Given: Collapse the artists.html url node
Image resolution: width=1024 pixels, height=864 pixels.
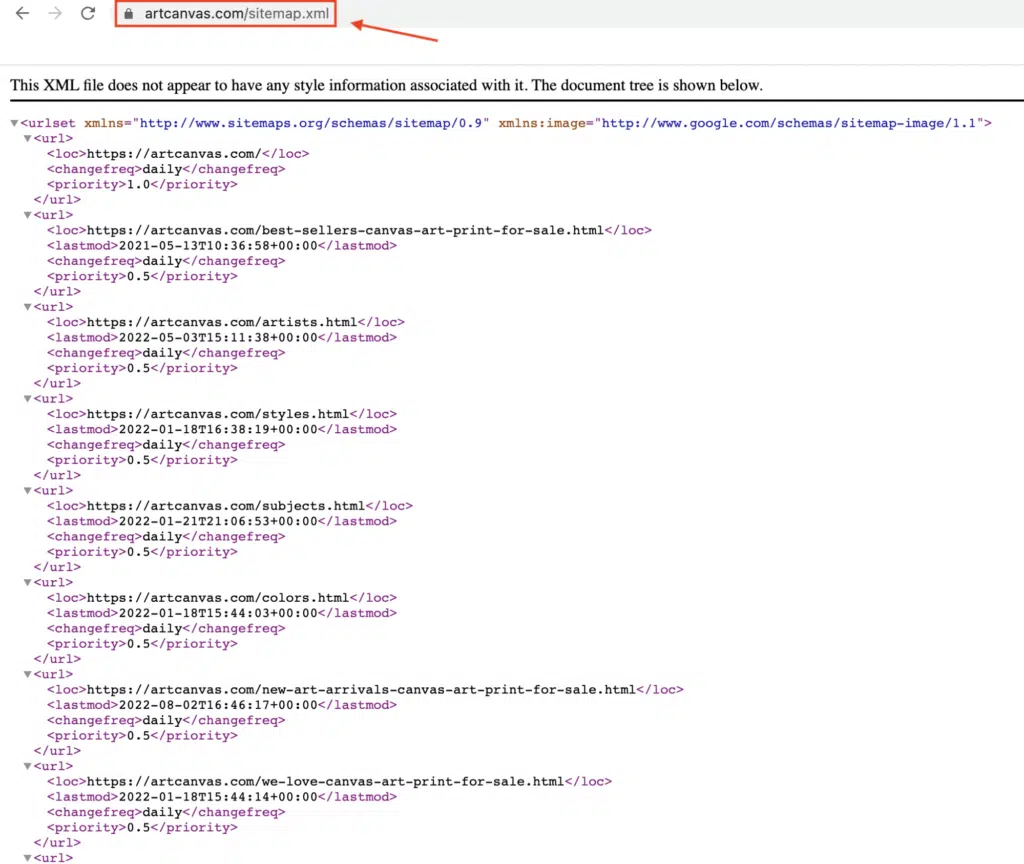Looking at the screenshot, I should [27, 307].
